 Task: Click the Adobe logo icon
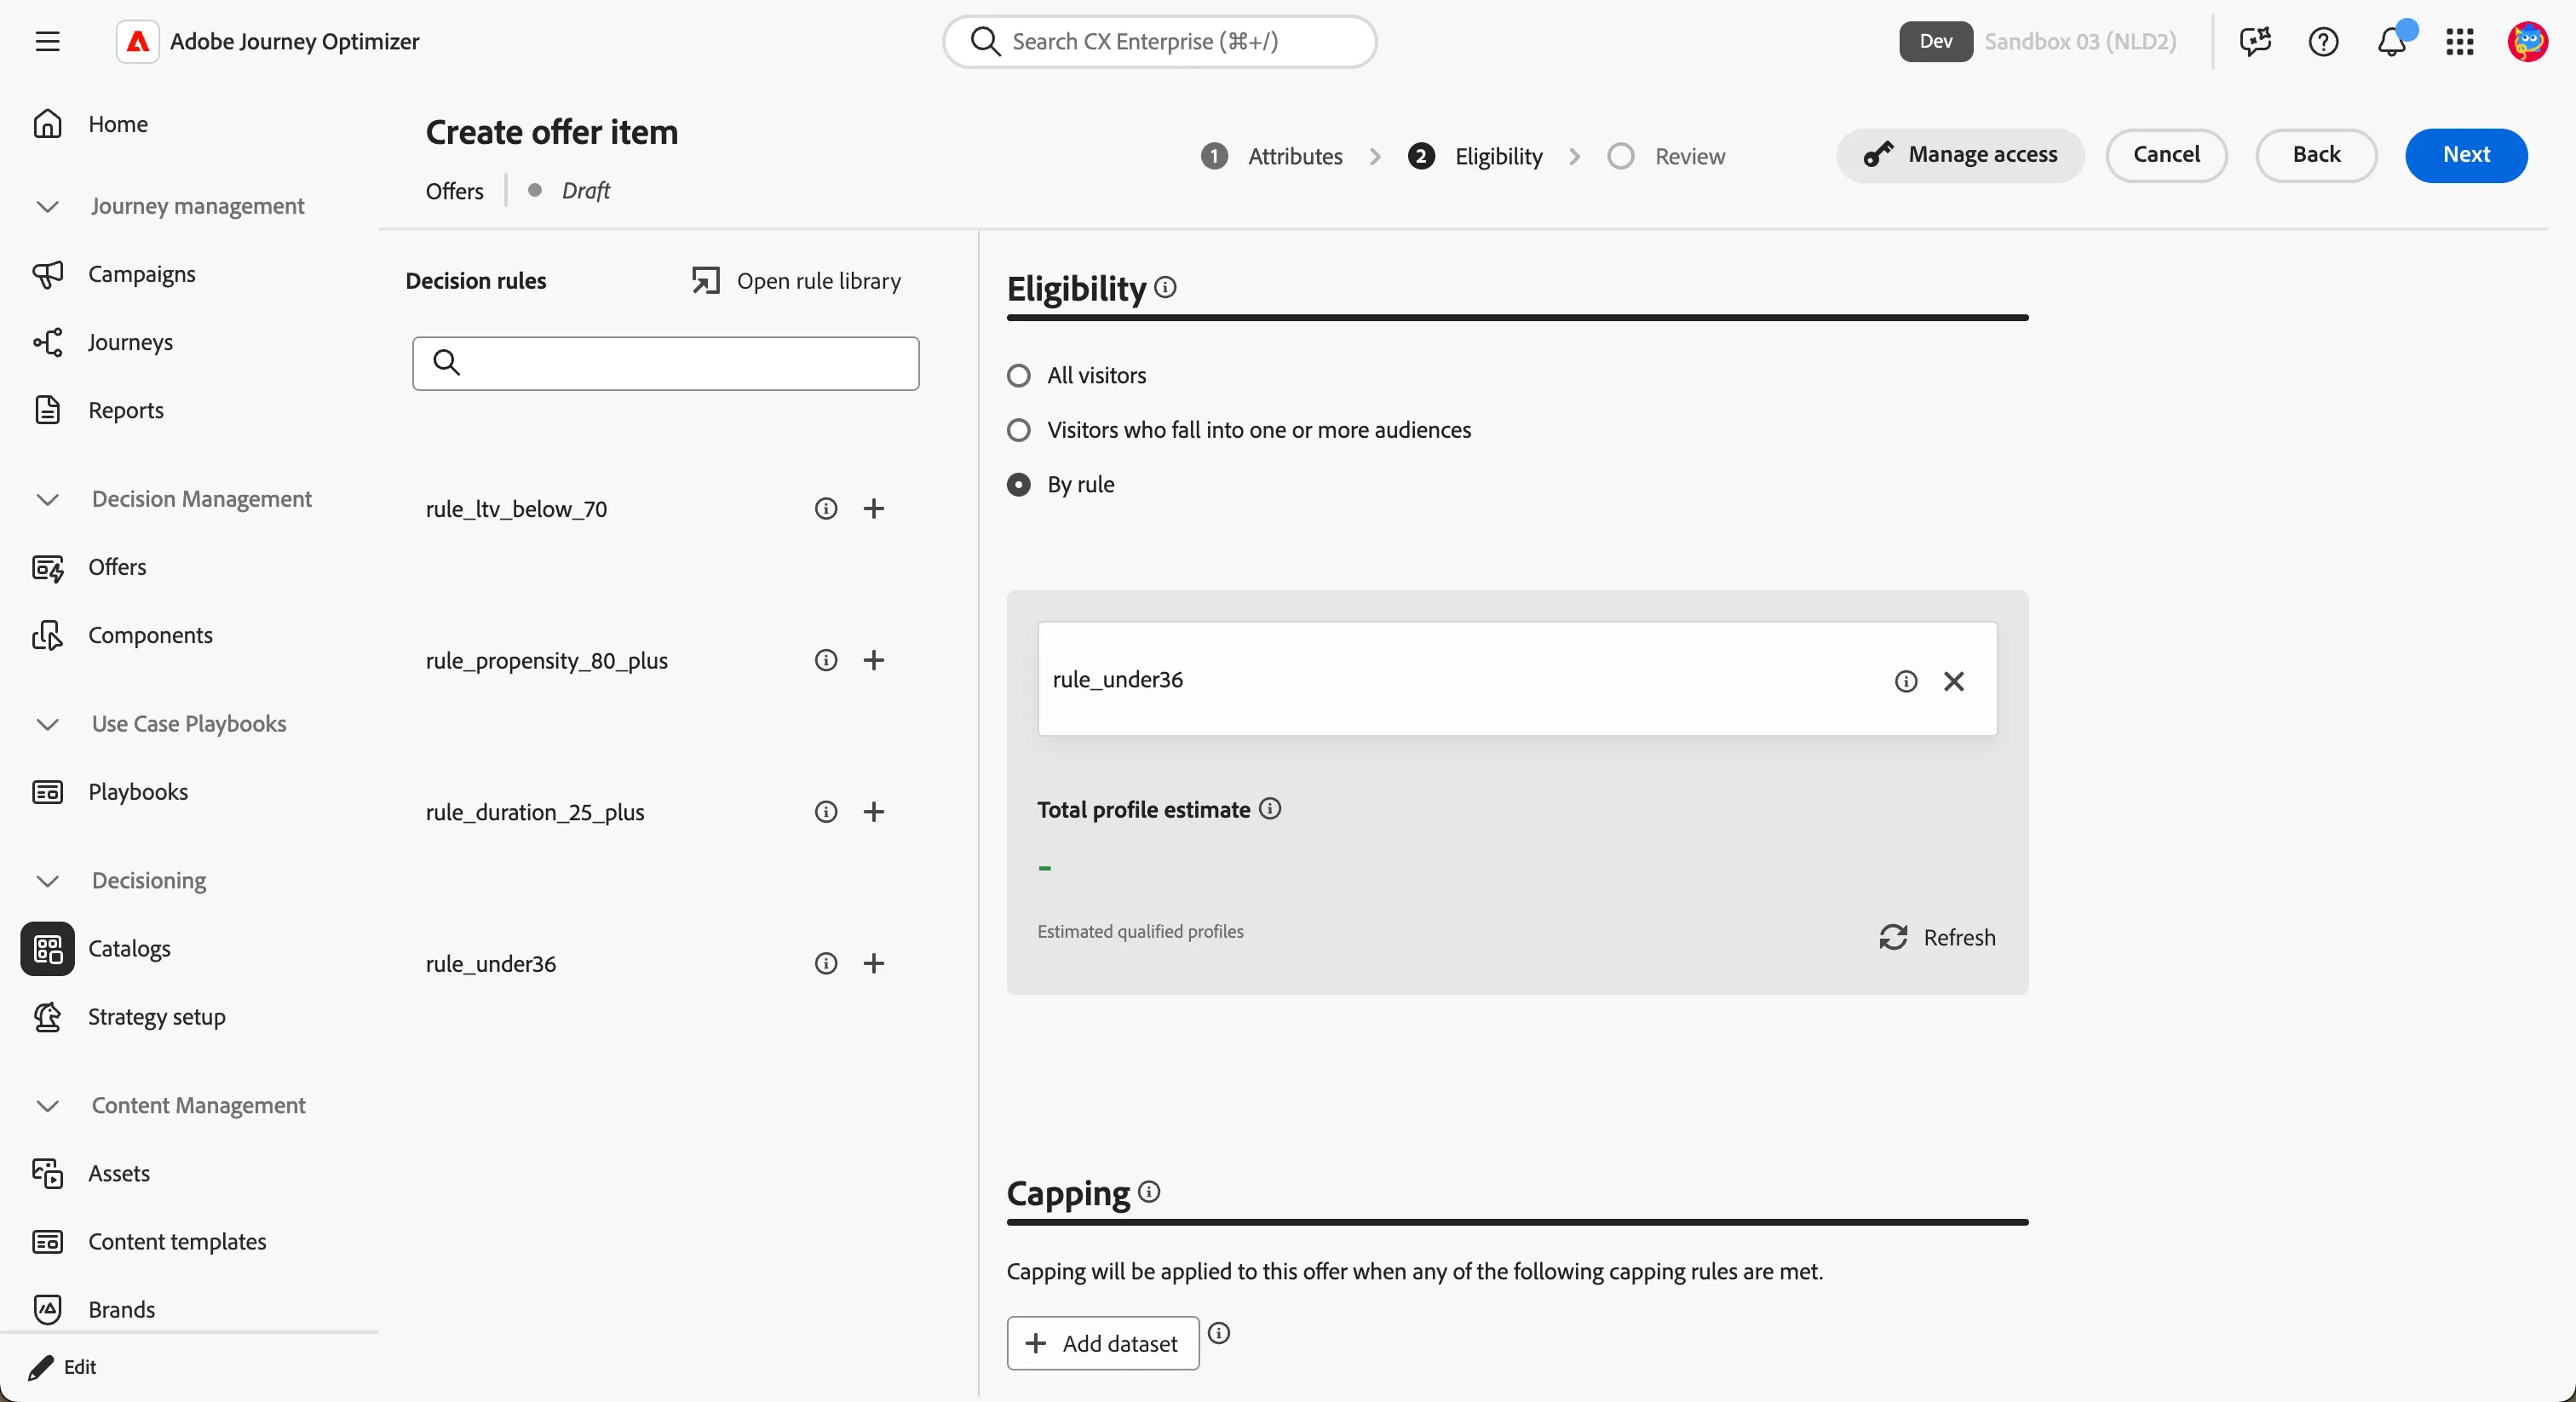tap(138, 41)
